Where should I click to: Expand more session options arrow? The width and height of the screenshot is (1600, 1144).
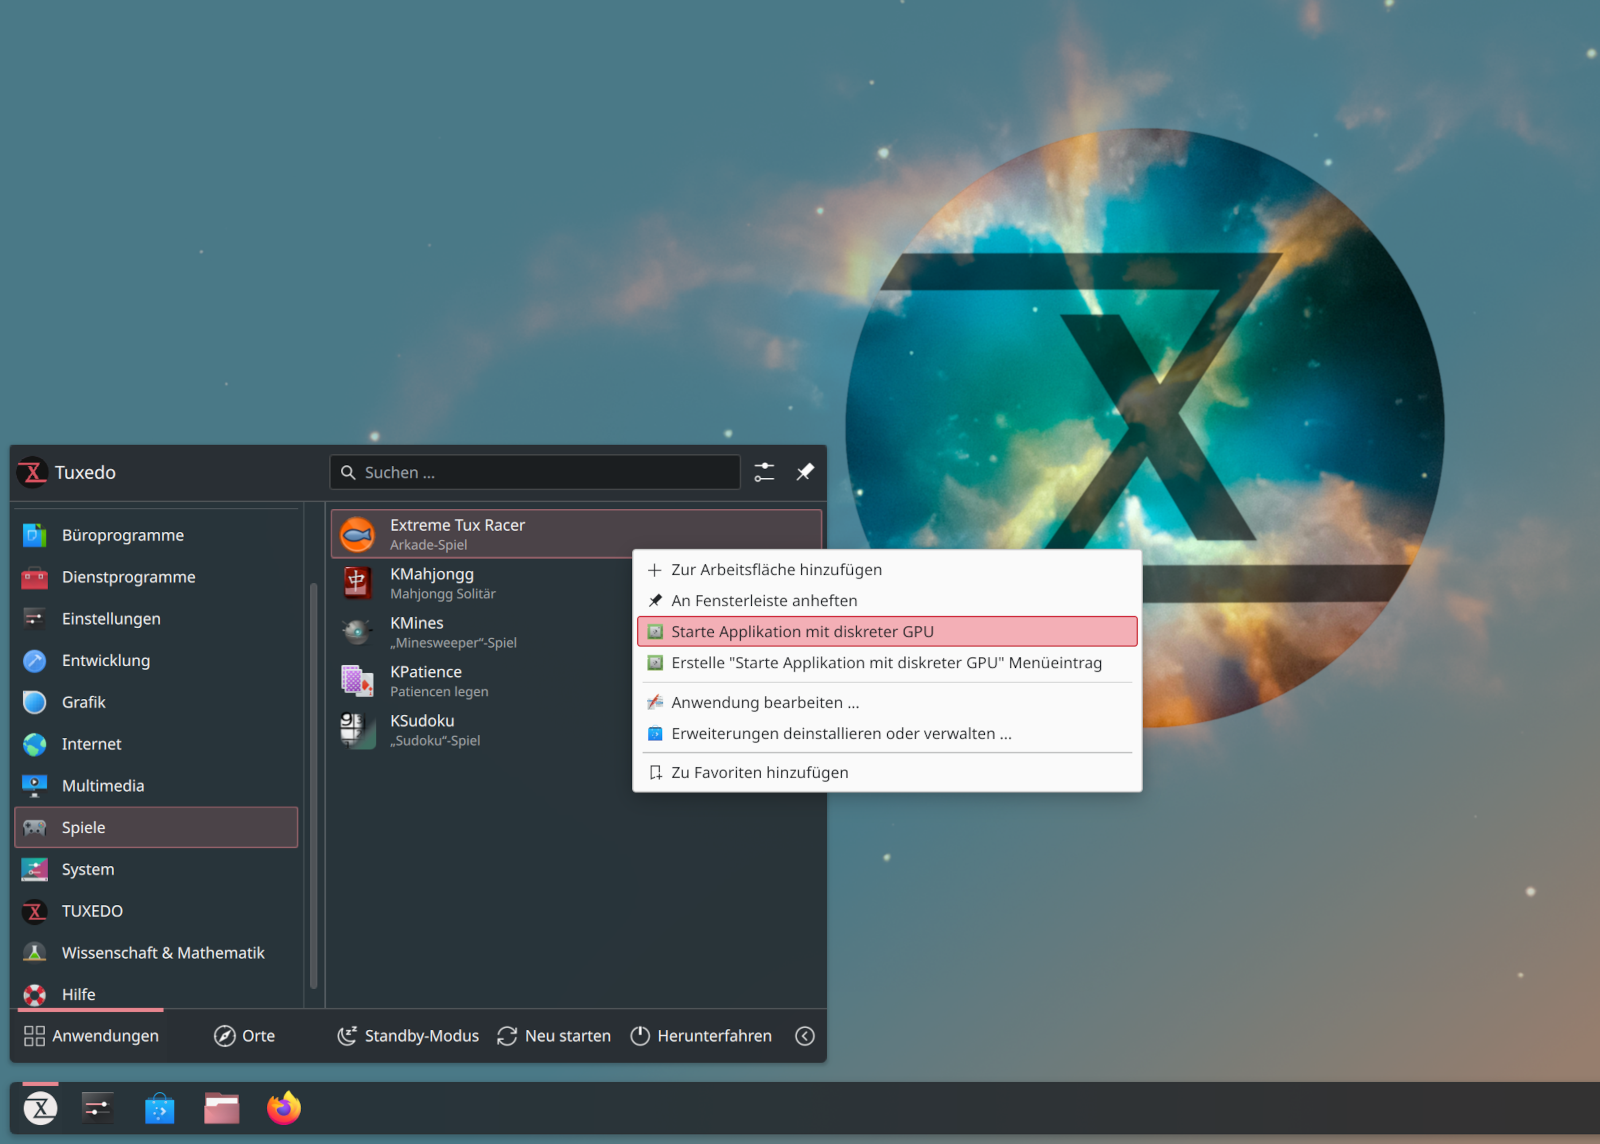pyautogui.click(x=805, y=1036)
